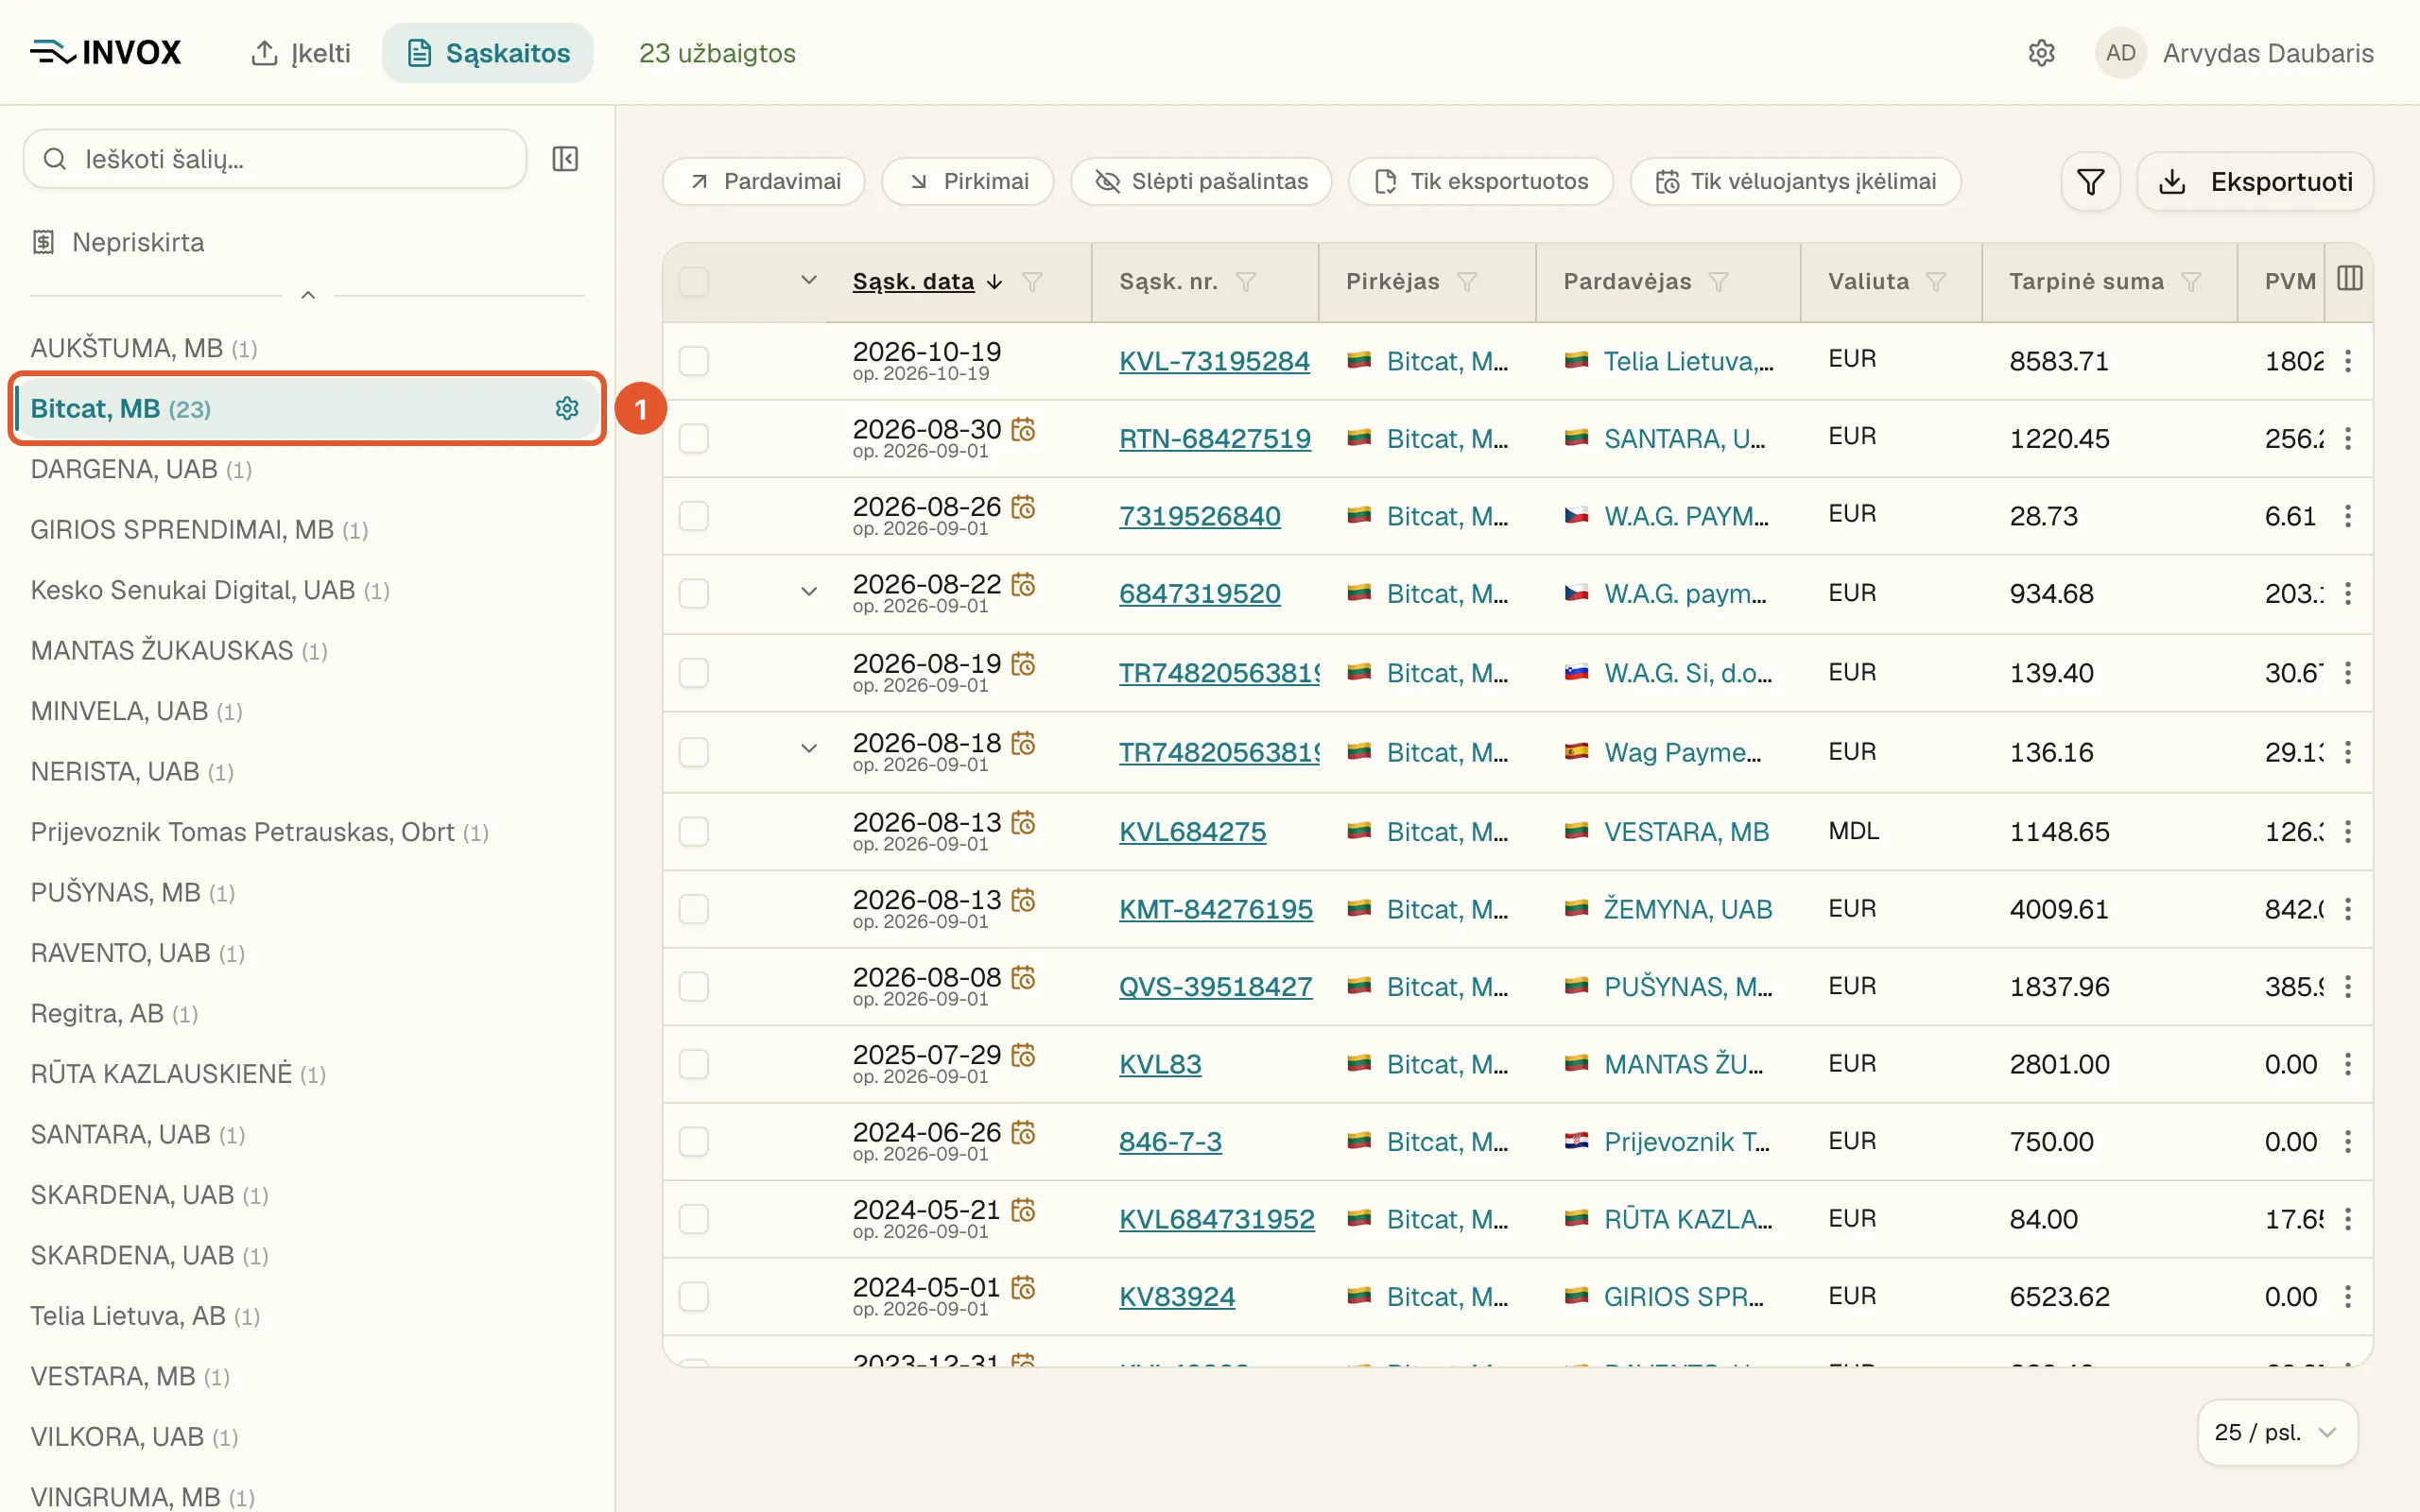2420x1512 pixels.
Task: Filter the Sąsk. nr. column
Action: (1245, 282)
